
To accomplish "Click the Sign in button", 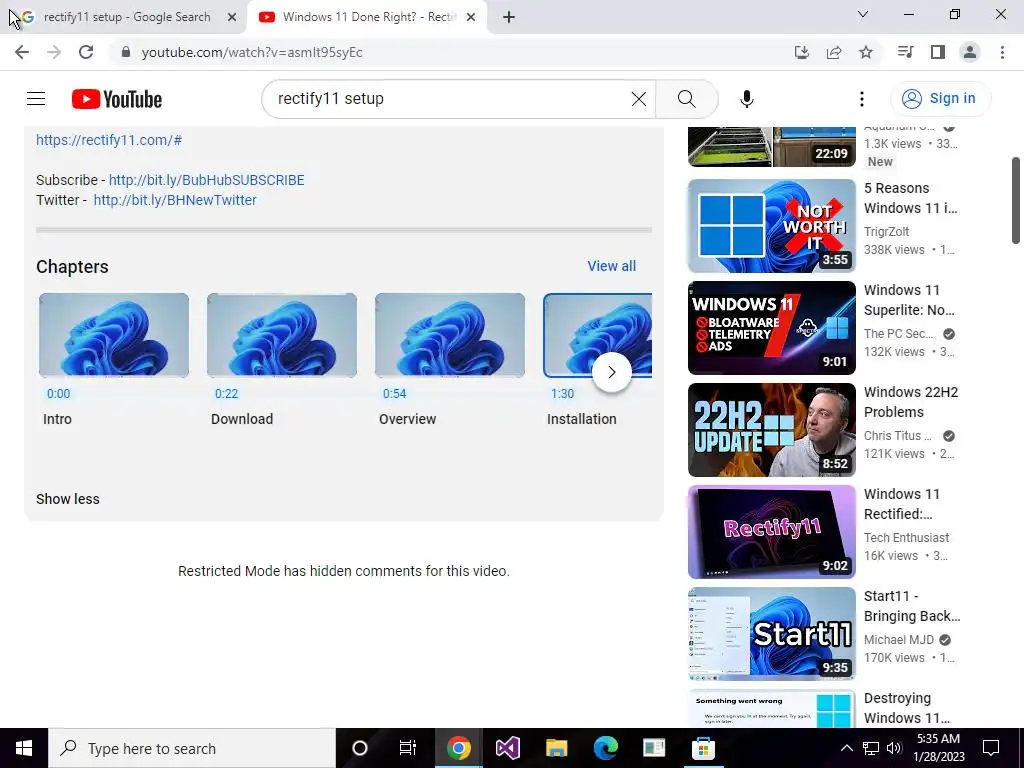I will (x=940, y=99).
